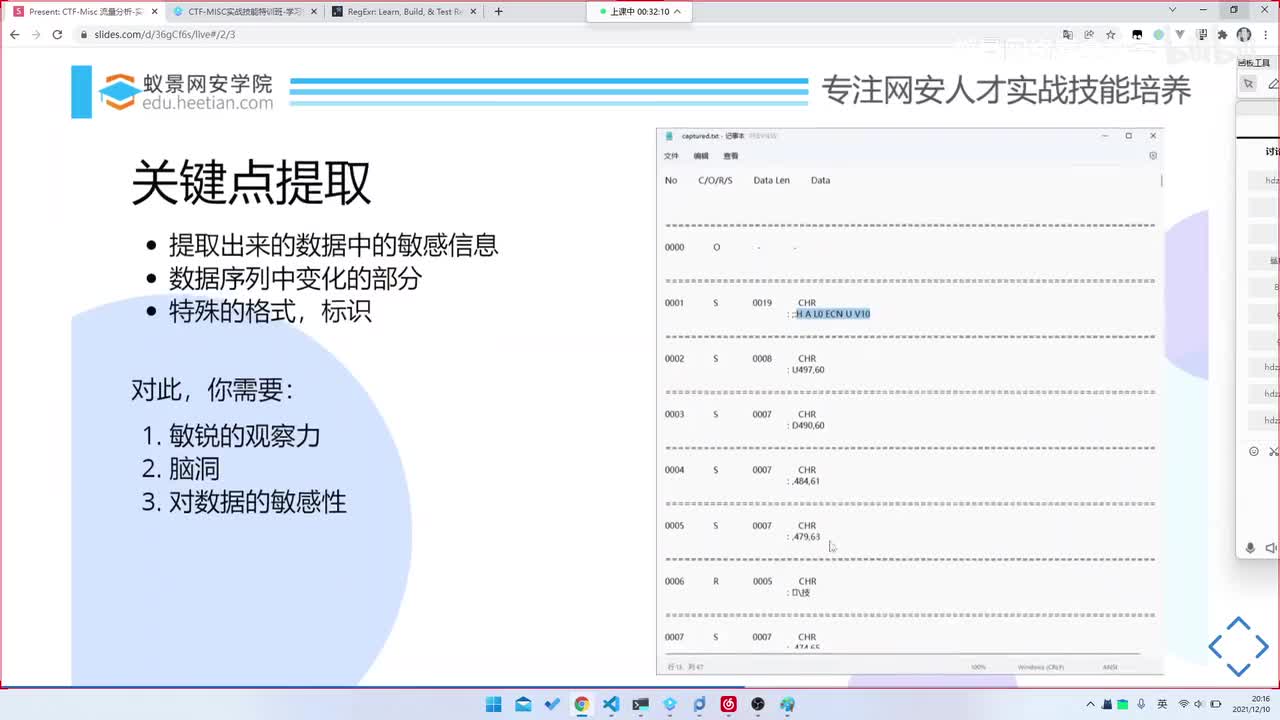Click the translate page icon
This screenshot has height=720, width=1280.
point(1066,34)
